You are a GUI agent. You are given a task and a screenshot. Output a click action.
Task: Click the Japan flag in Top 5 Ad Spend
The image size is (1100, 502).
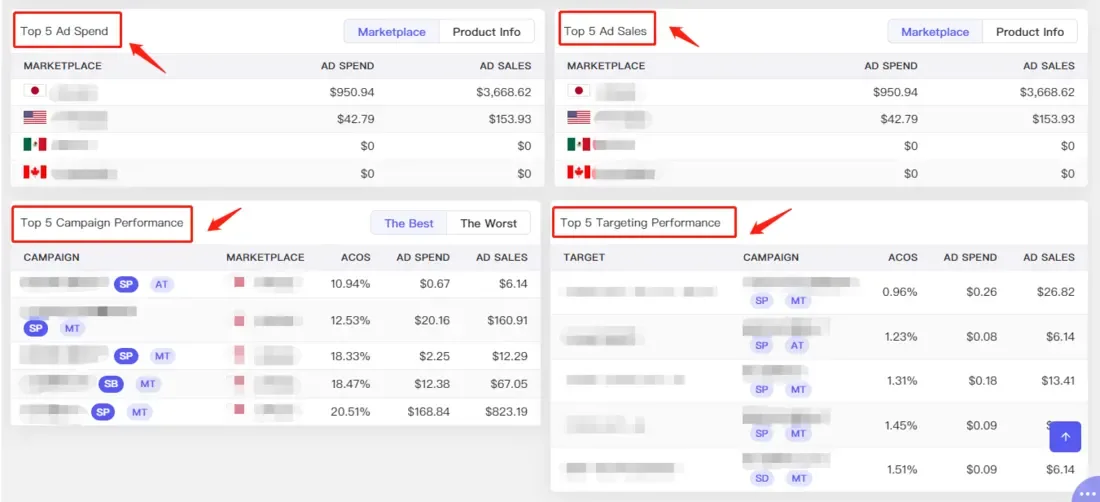pos(34,90)
